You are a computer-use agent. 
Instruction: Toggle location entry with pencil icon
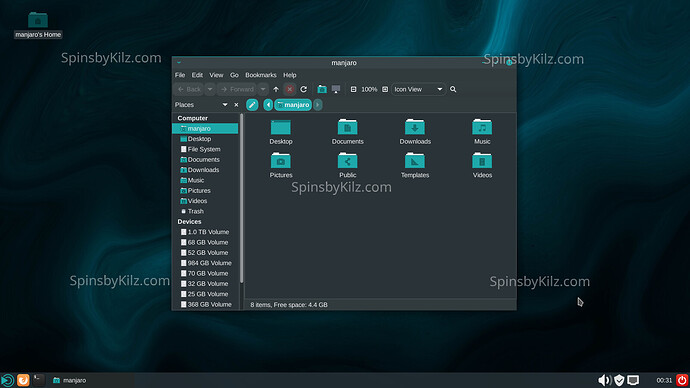pos(252,105)
